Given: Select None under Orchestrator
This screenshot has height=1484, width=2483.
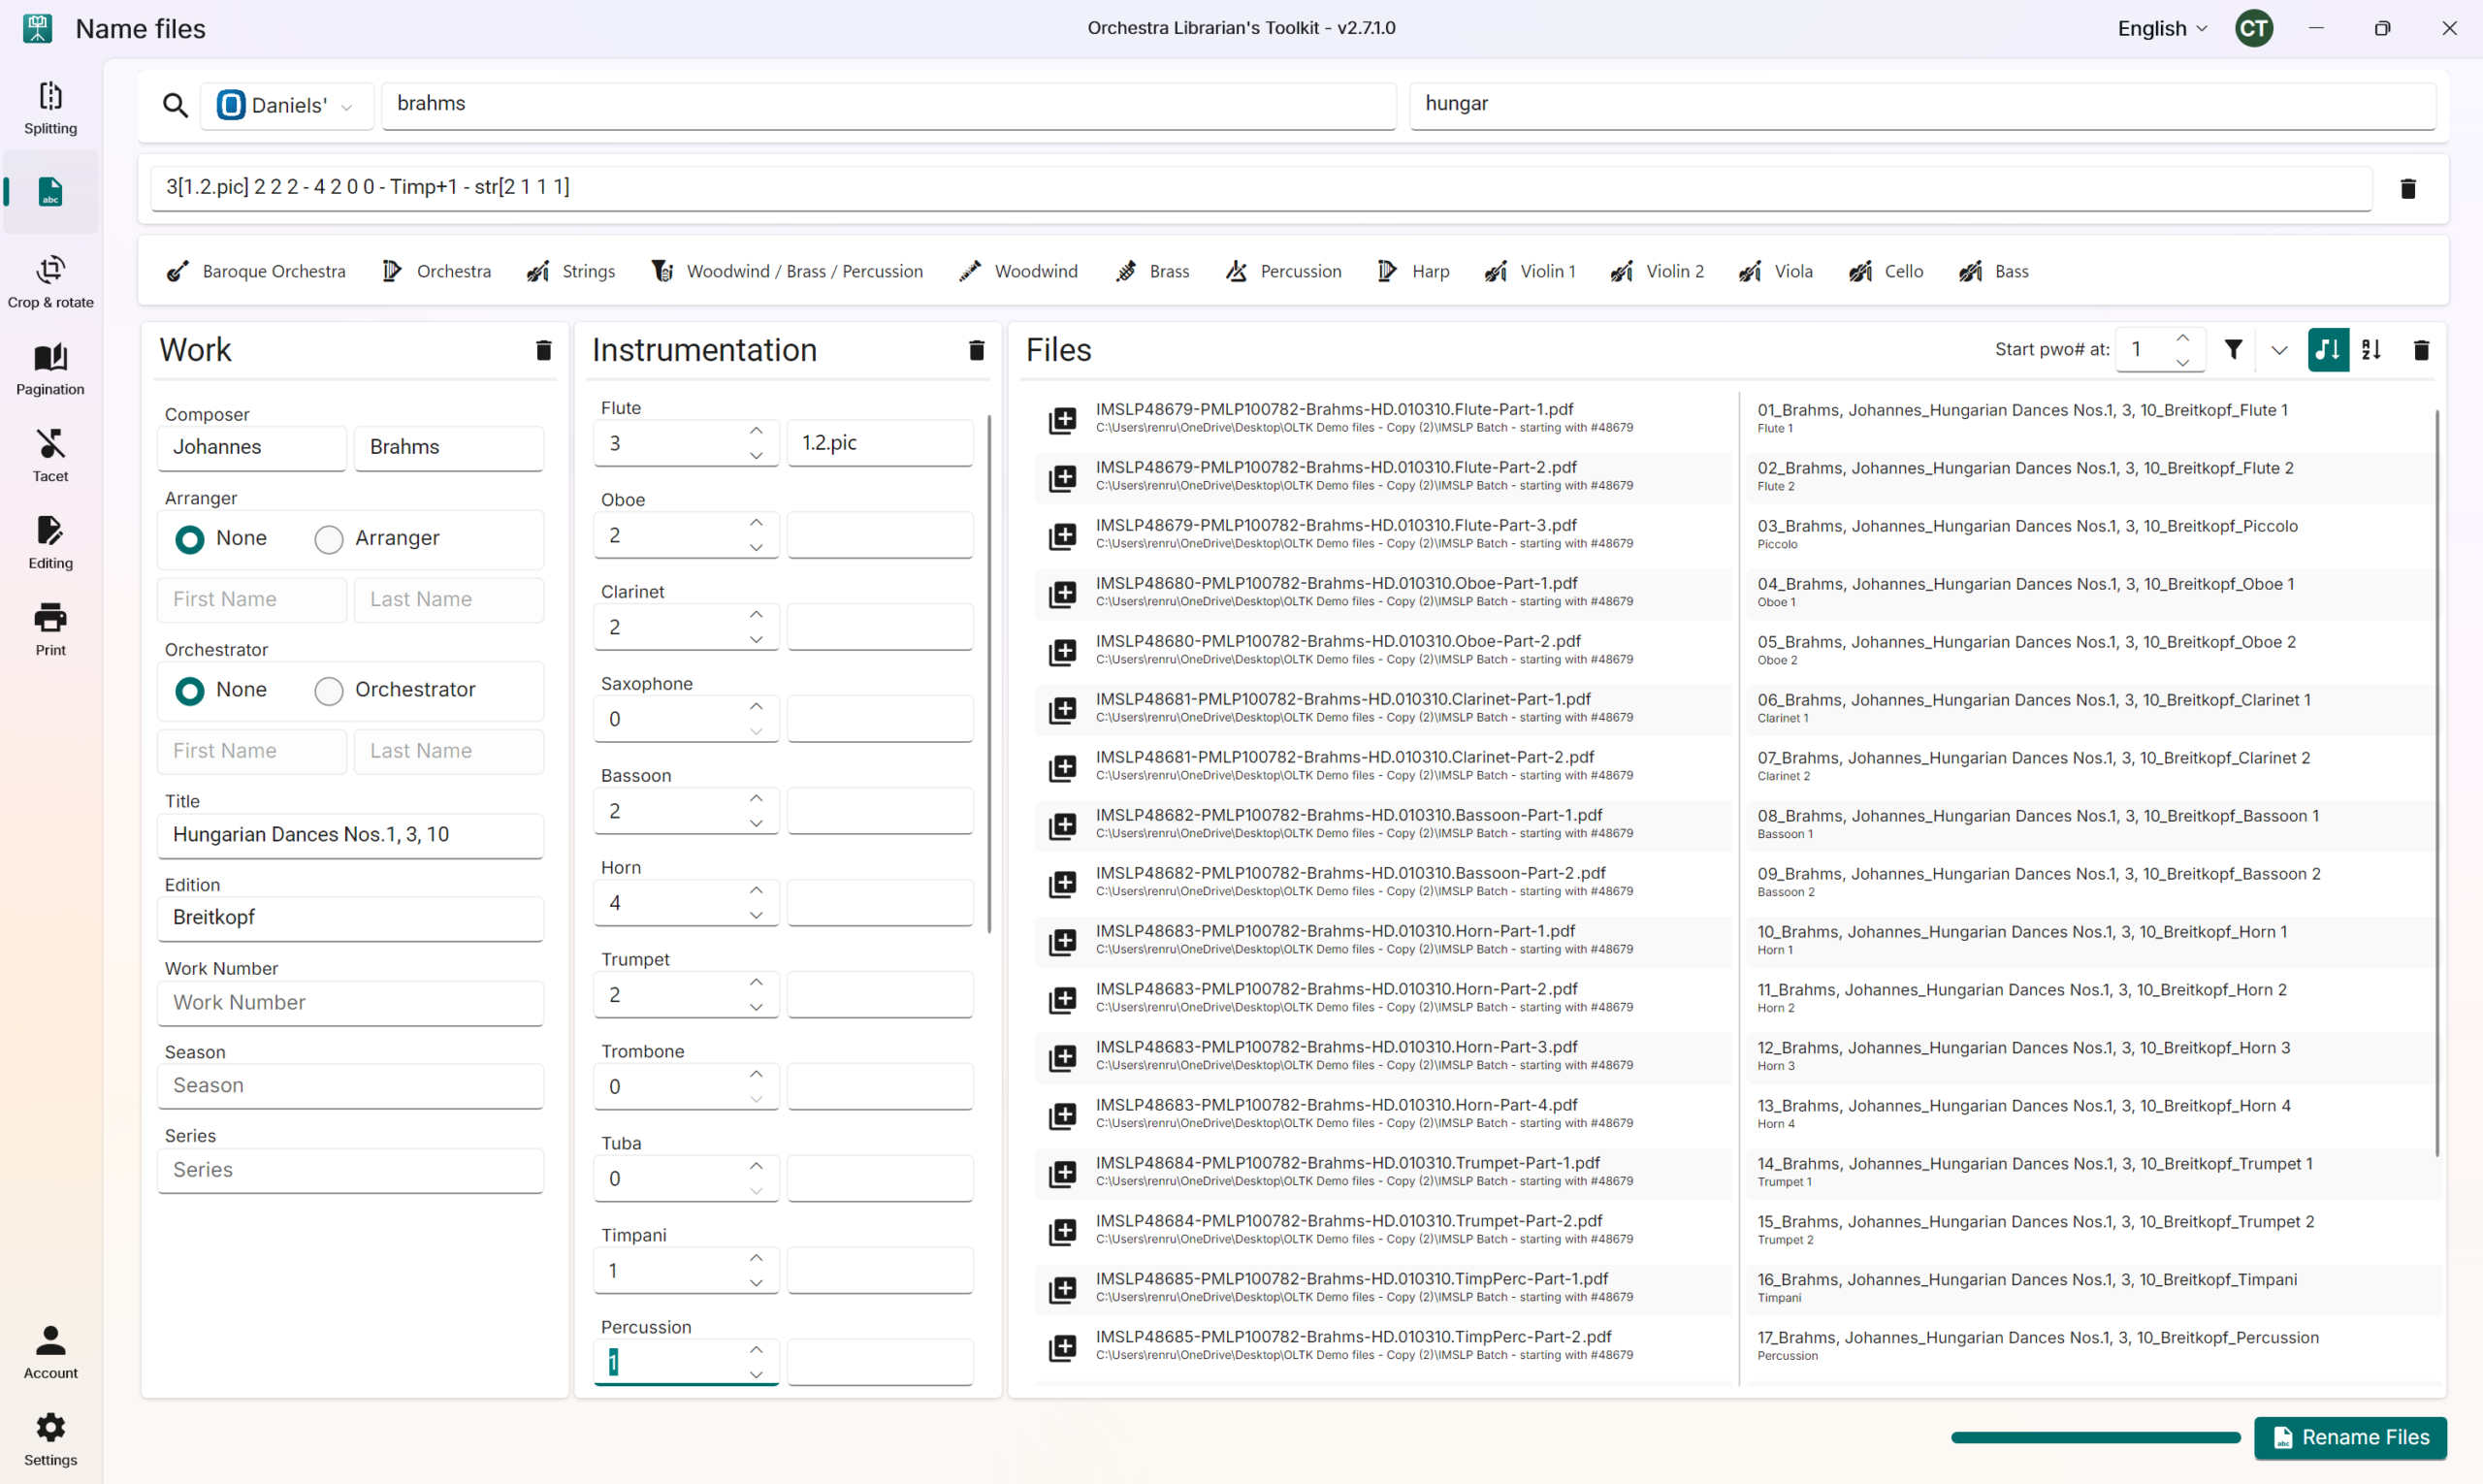Looking at the screenshot, I should coord(190,690).
